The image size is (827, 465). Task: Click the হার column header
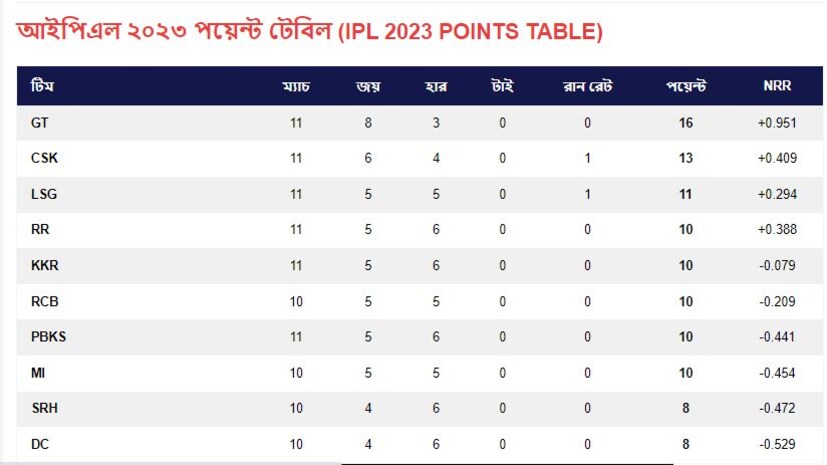click(436, 86)
